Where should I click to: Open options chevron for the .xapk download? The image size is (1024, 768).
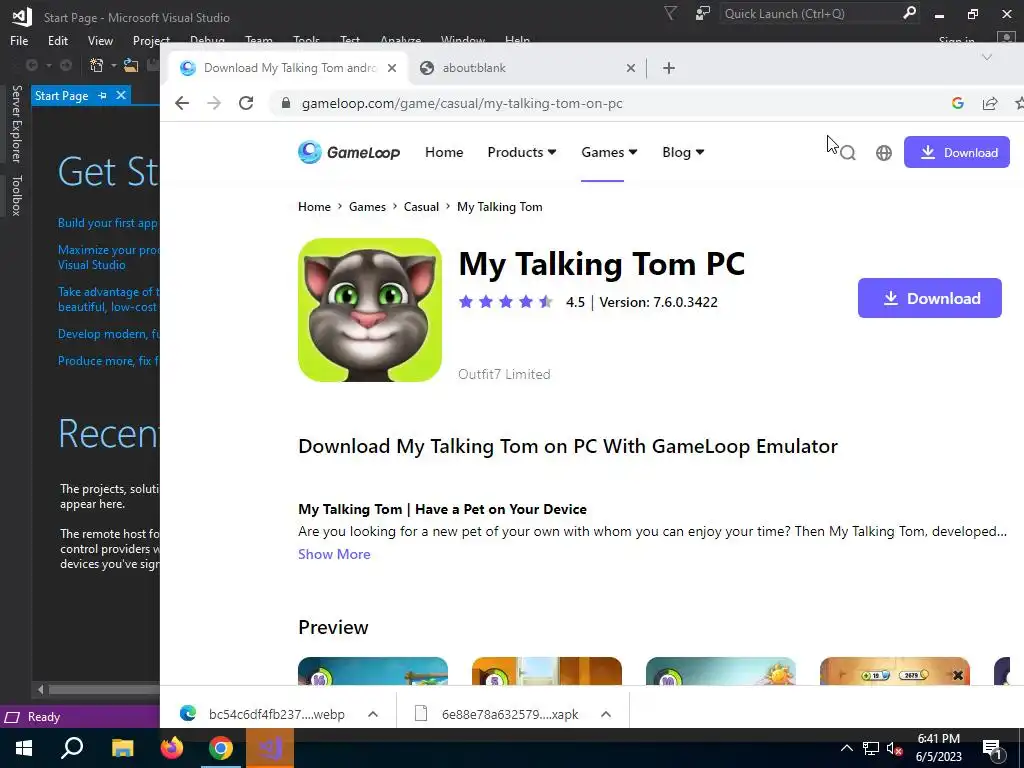pyautogui.click(x=606, y=714)
